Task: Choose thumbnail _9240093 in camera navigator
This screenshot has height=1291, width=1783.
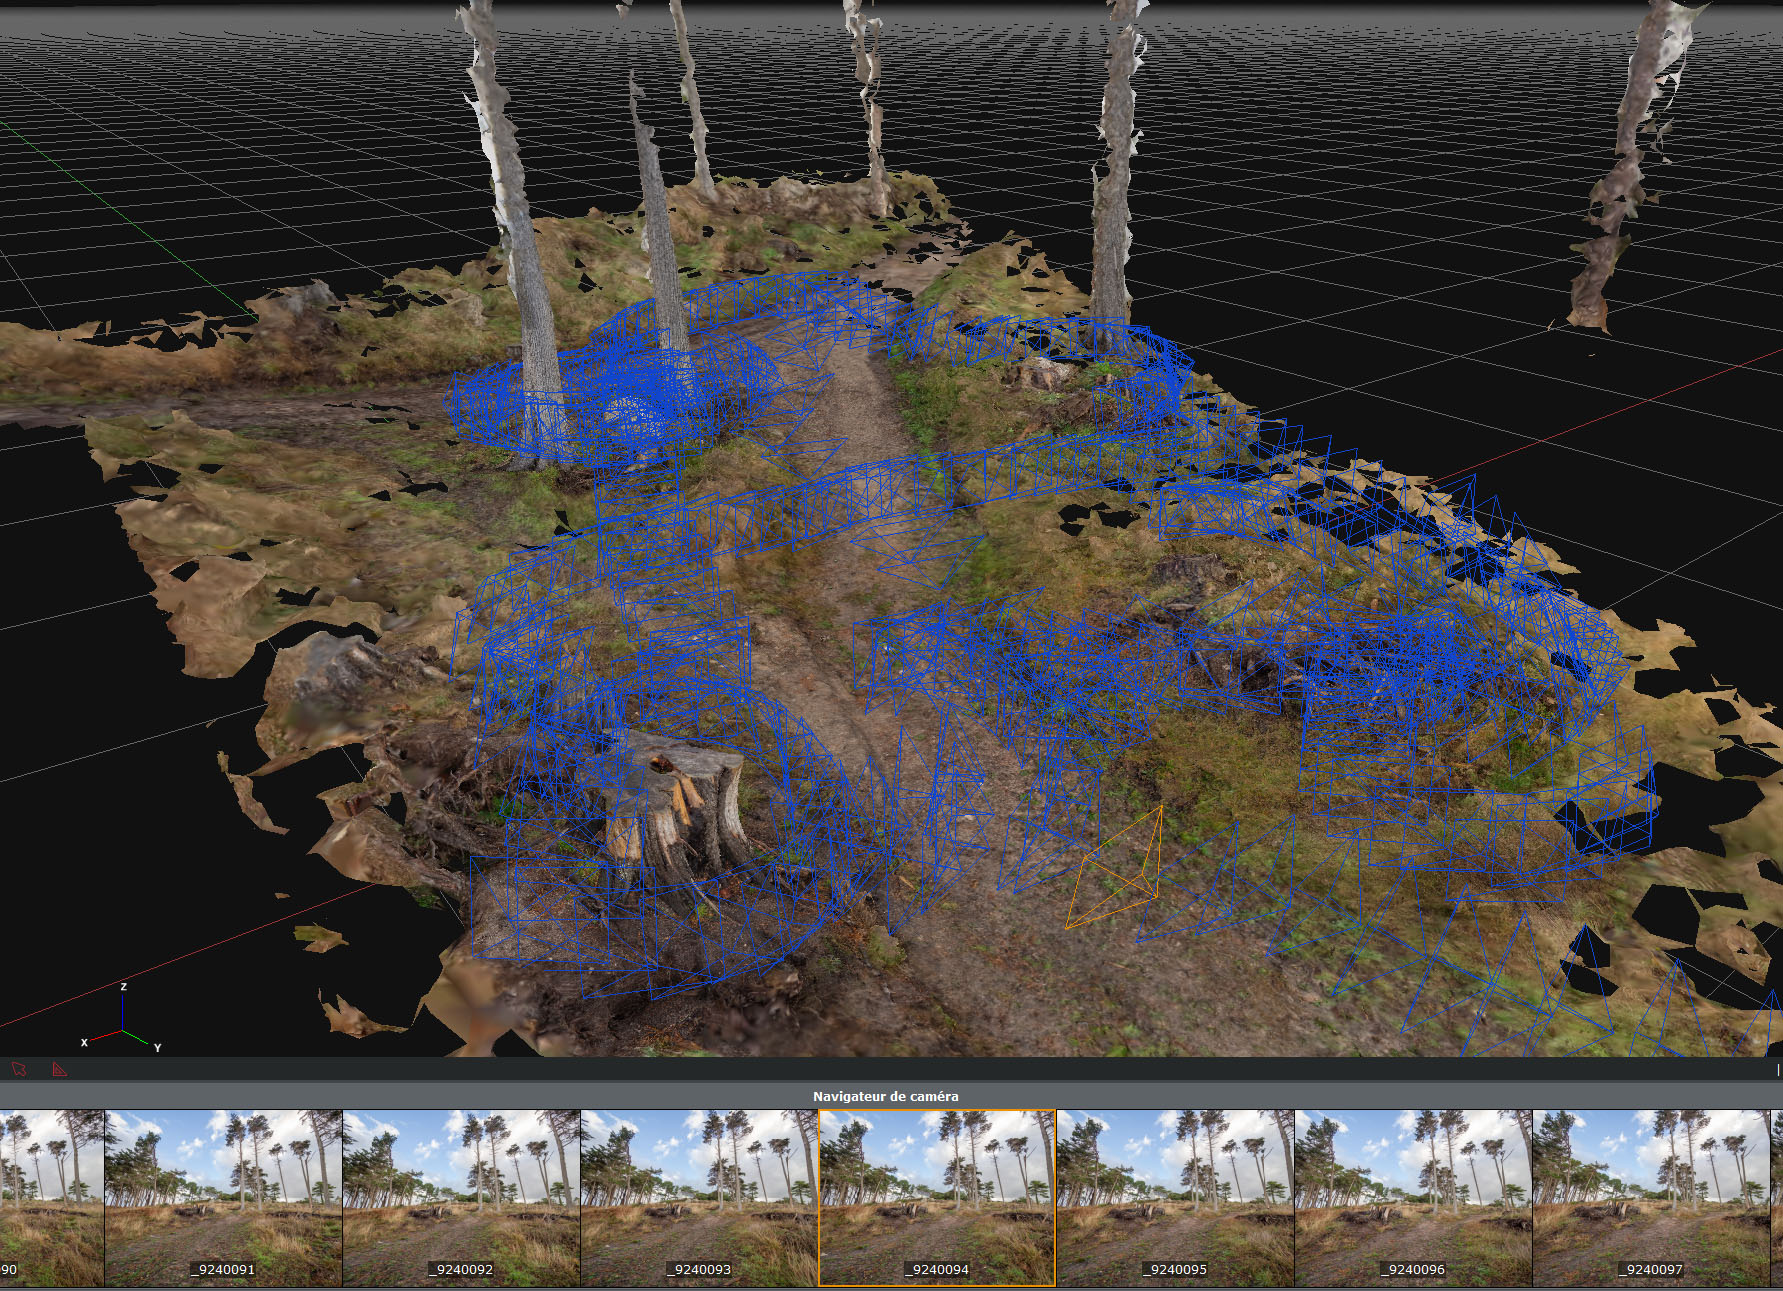Action: 700,1197
